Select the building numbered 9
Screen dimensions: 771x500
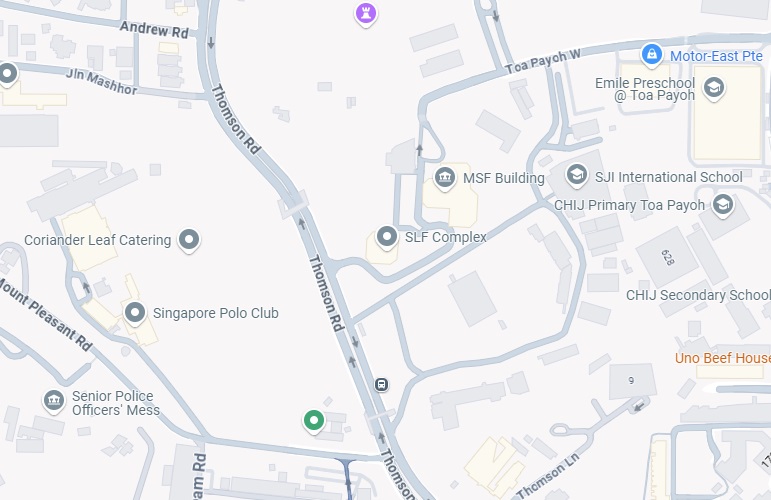coord(631,381)
